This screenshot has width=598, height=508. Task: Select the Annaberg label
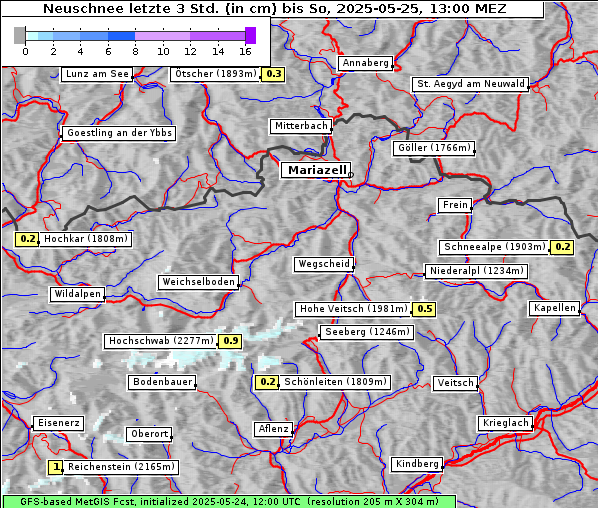click(x=365, y=63)
